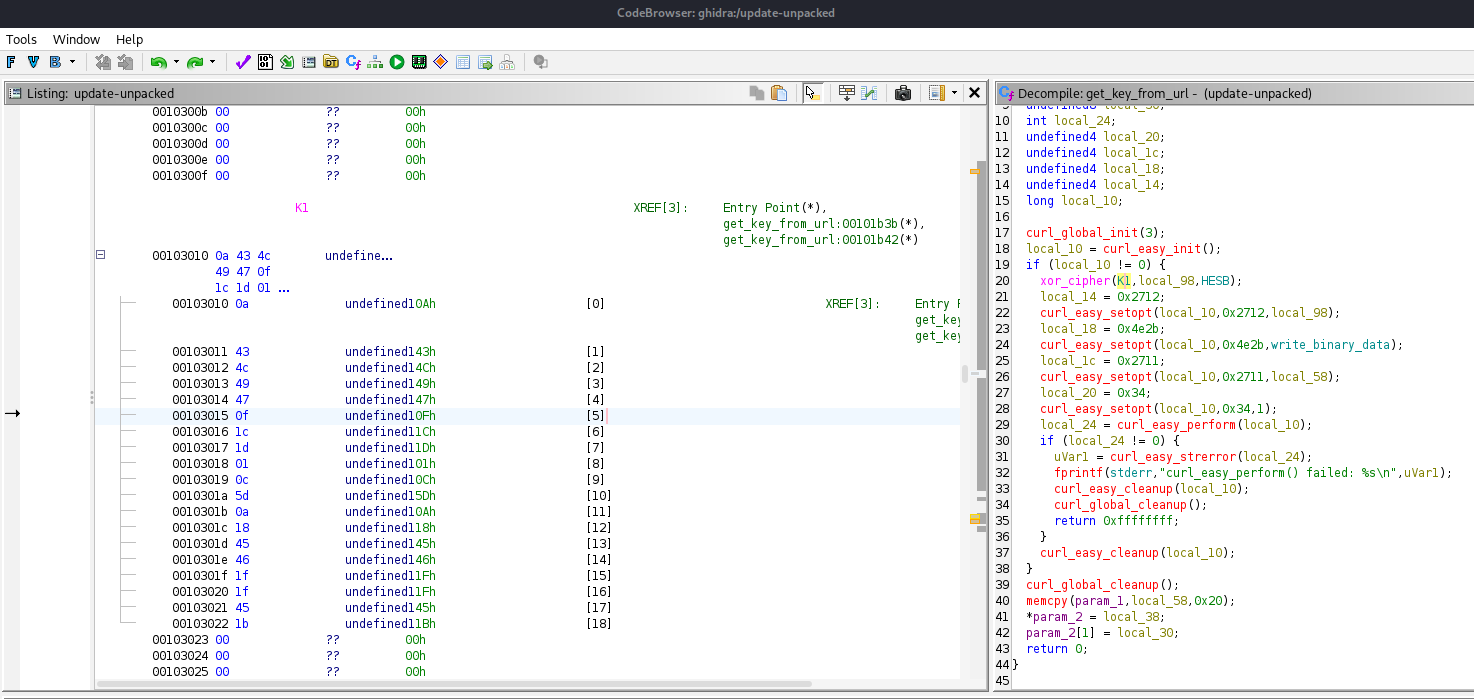Follow the Entry Point(*) XREF link
This screenshot has height=699, width=1474.
775,208
